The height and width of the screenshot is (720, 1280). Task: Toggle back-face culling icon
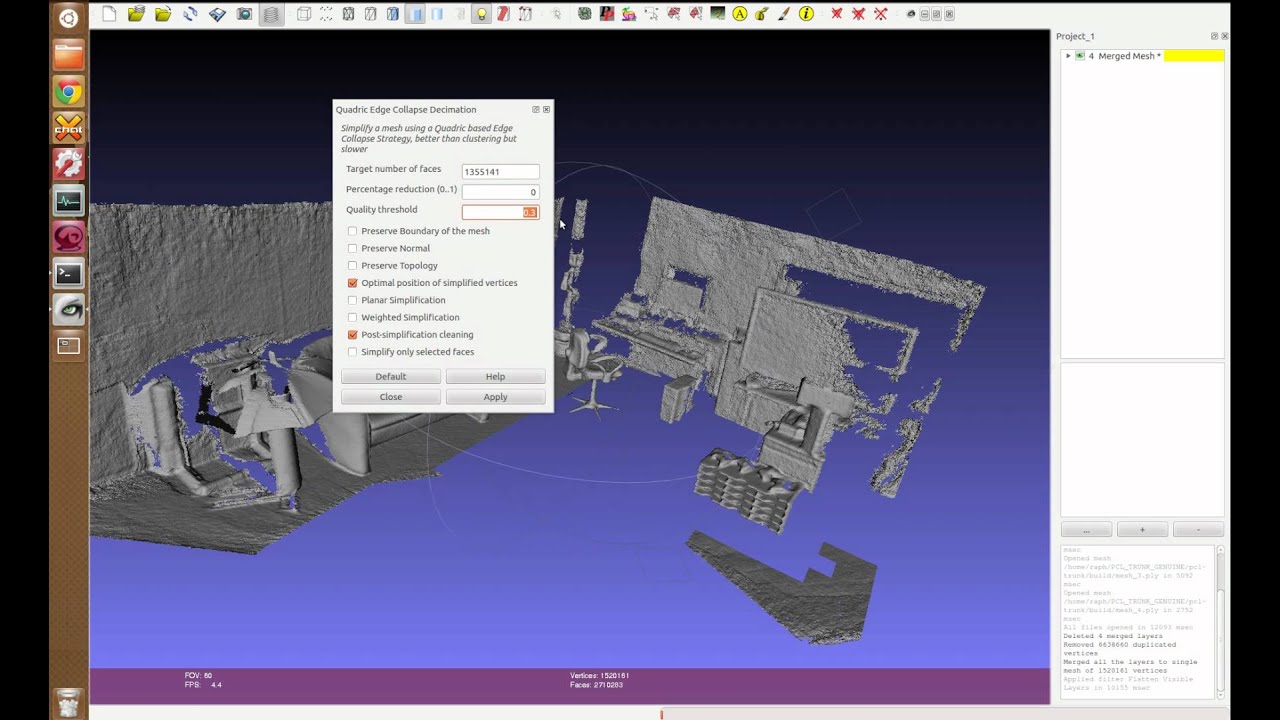tap(525, 14)
